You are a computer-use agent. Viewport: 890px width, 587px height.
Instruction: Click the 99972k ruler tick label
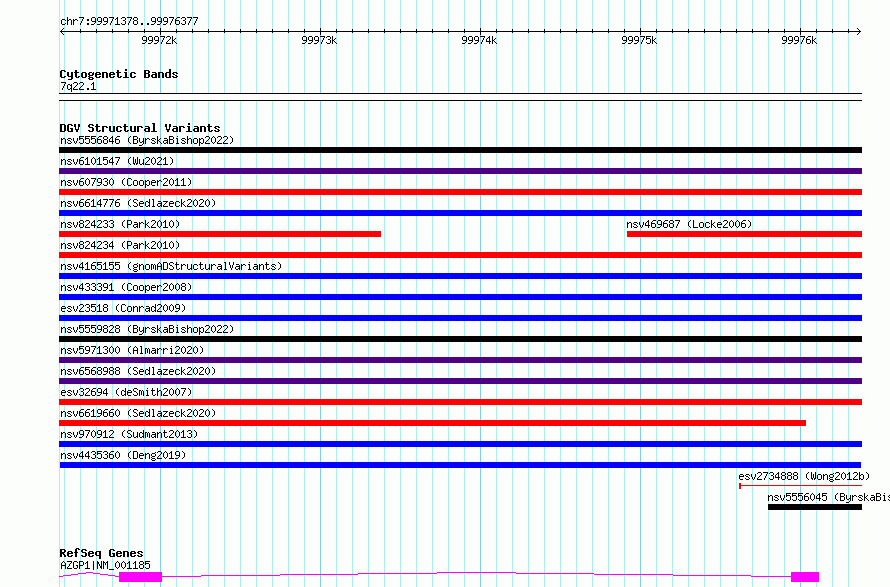pos(159,40)
